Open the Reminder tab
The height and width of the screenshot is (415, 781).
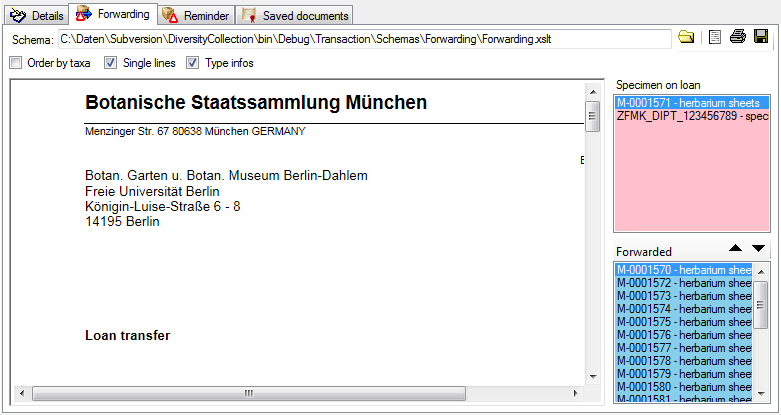(196, 15)
